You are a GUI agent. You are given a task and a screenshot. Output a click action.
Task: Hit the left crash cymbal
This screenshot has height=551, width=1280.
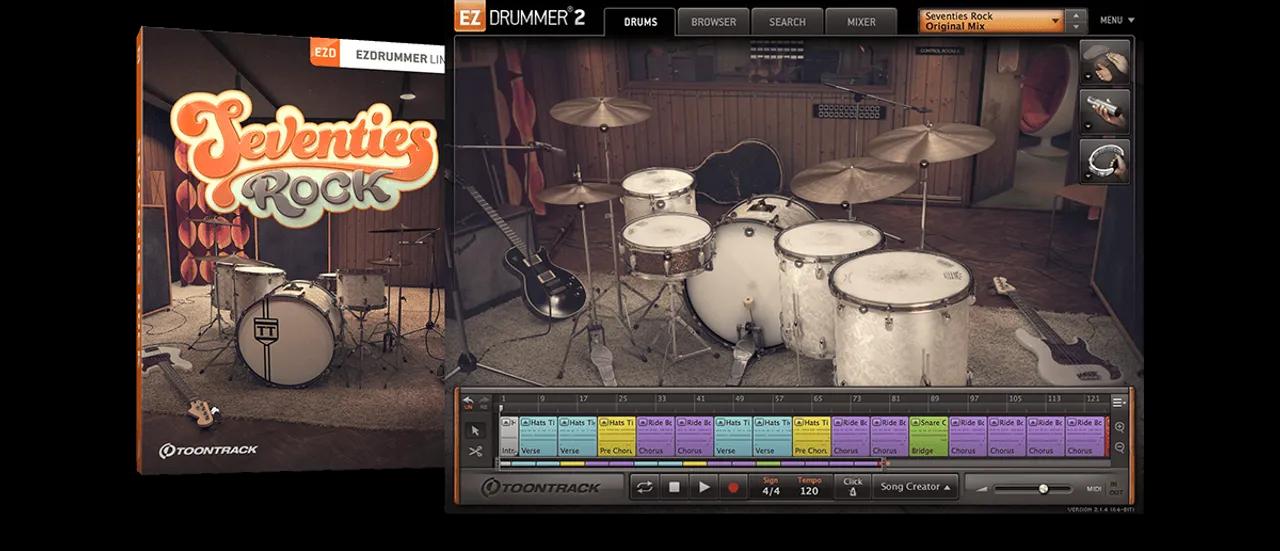point(600,110)
